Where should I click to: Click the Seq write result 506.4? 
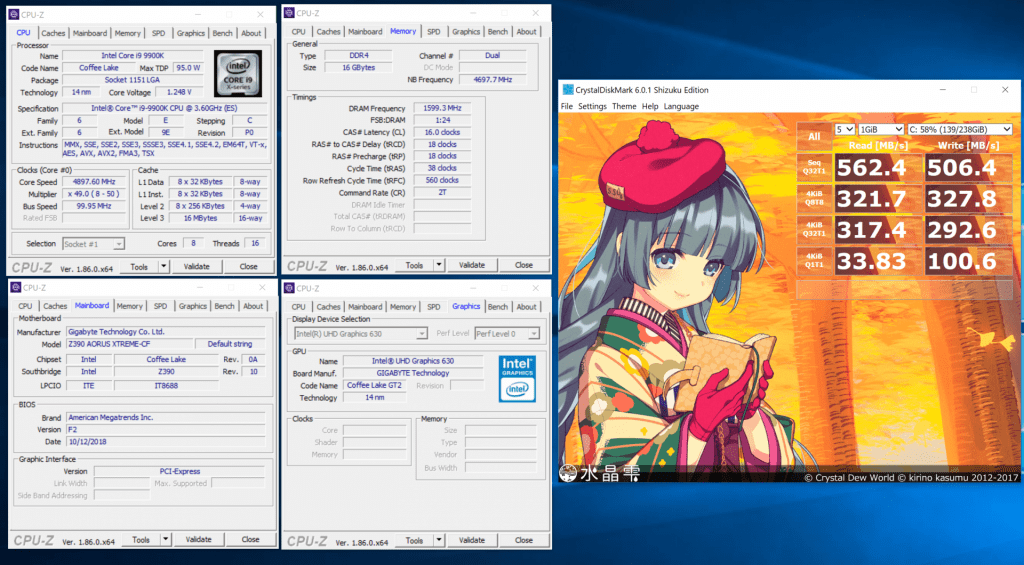968,167
